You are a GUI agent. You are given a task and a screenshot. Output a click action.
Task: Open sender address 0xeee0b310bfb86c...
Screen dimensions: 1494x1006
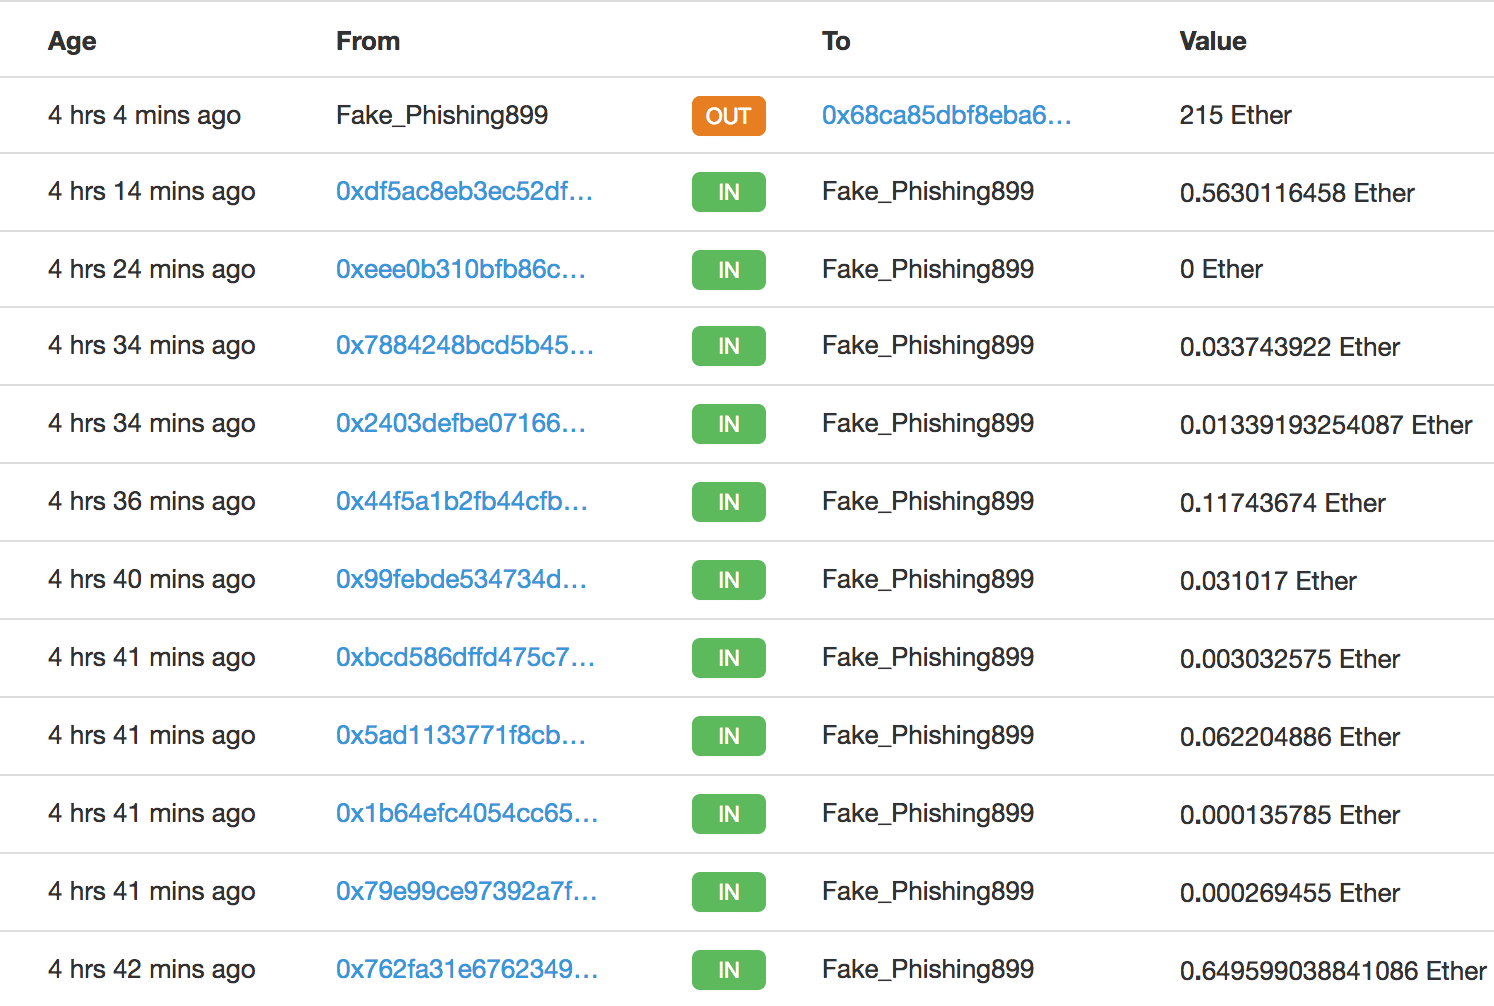461,269
